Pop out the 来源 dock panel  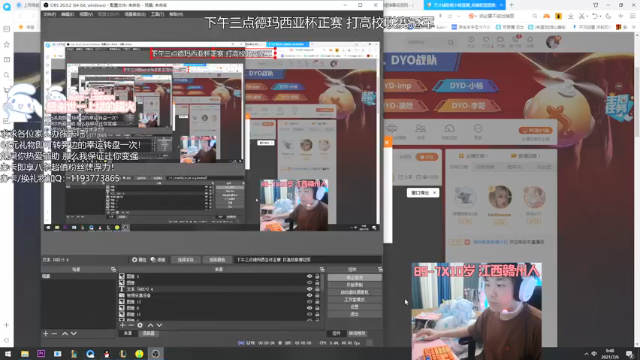coord(322,269)
